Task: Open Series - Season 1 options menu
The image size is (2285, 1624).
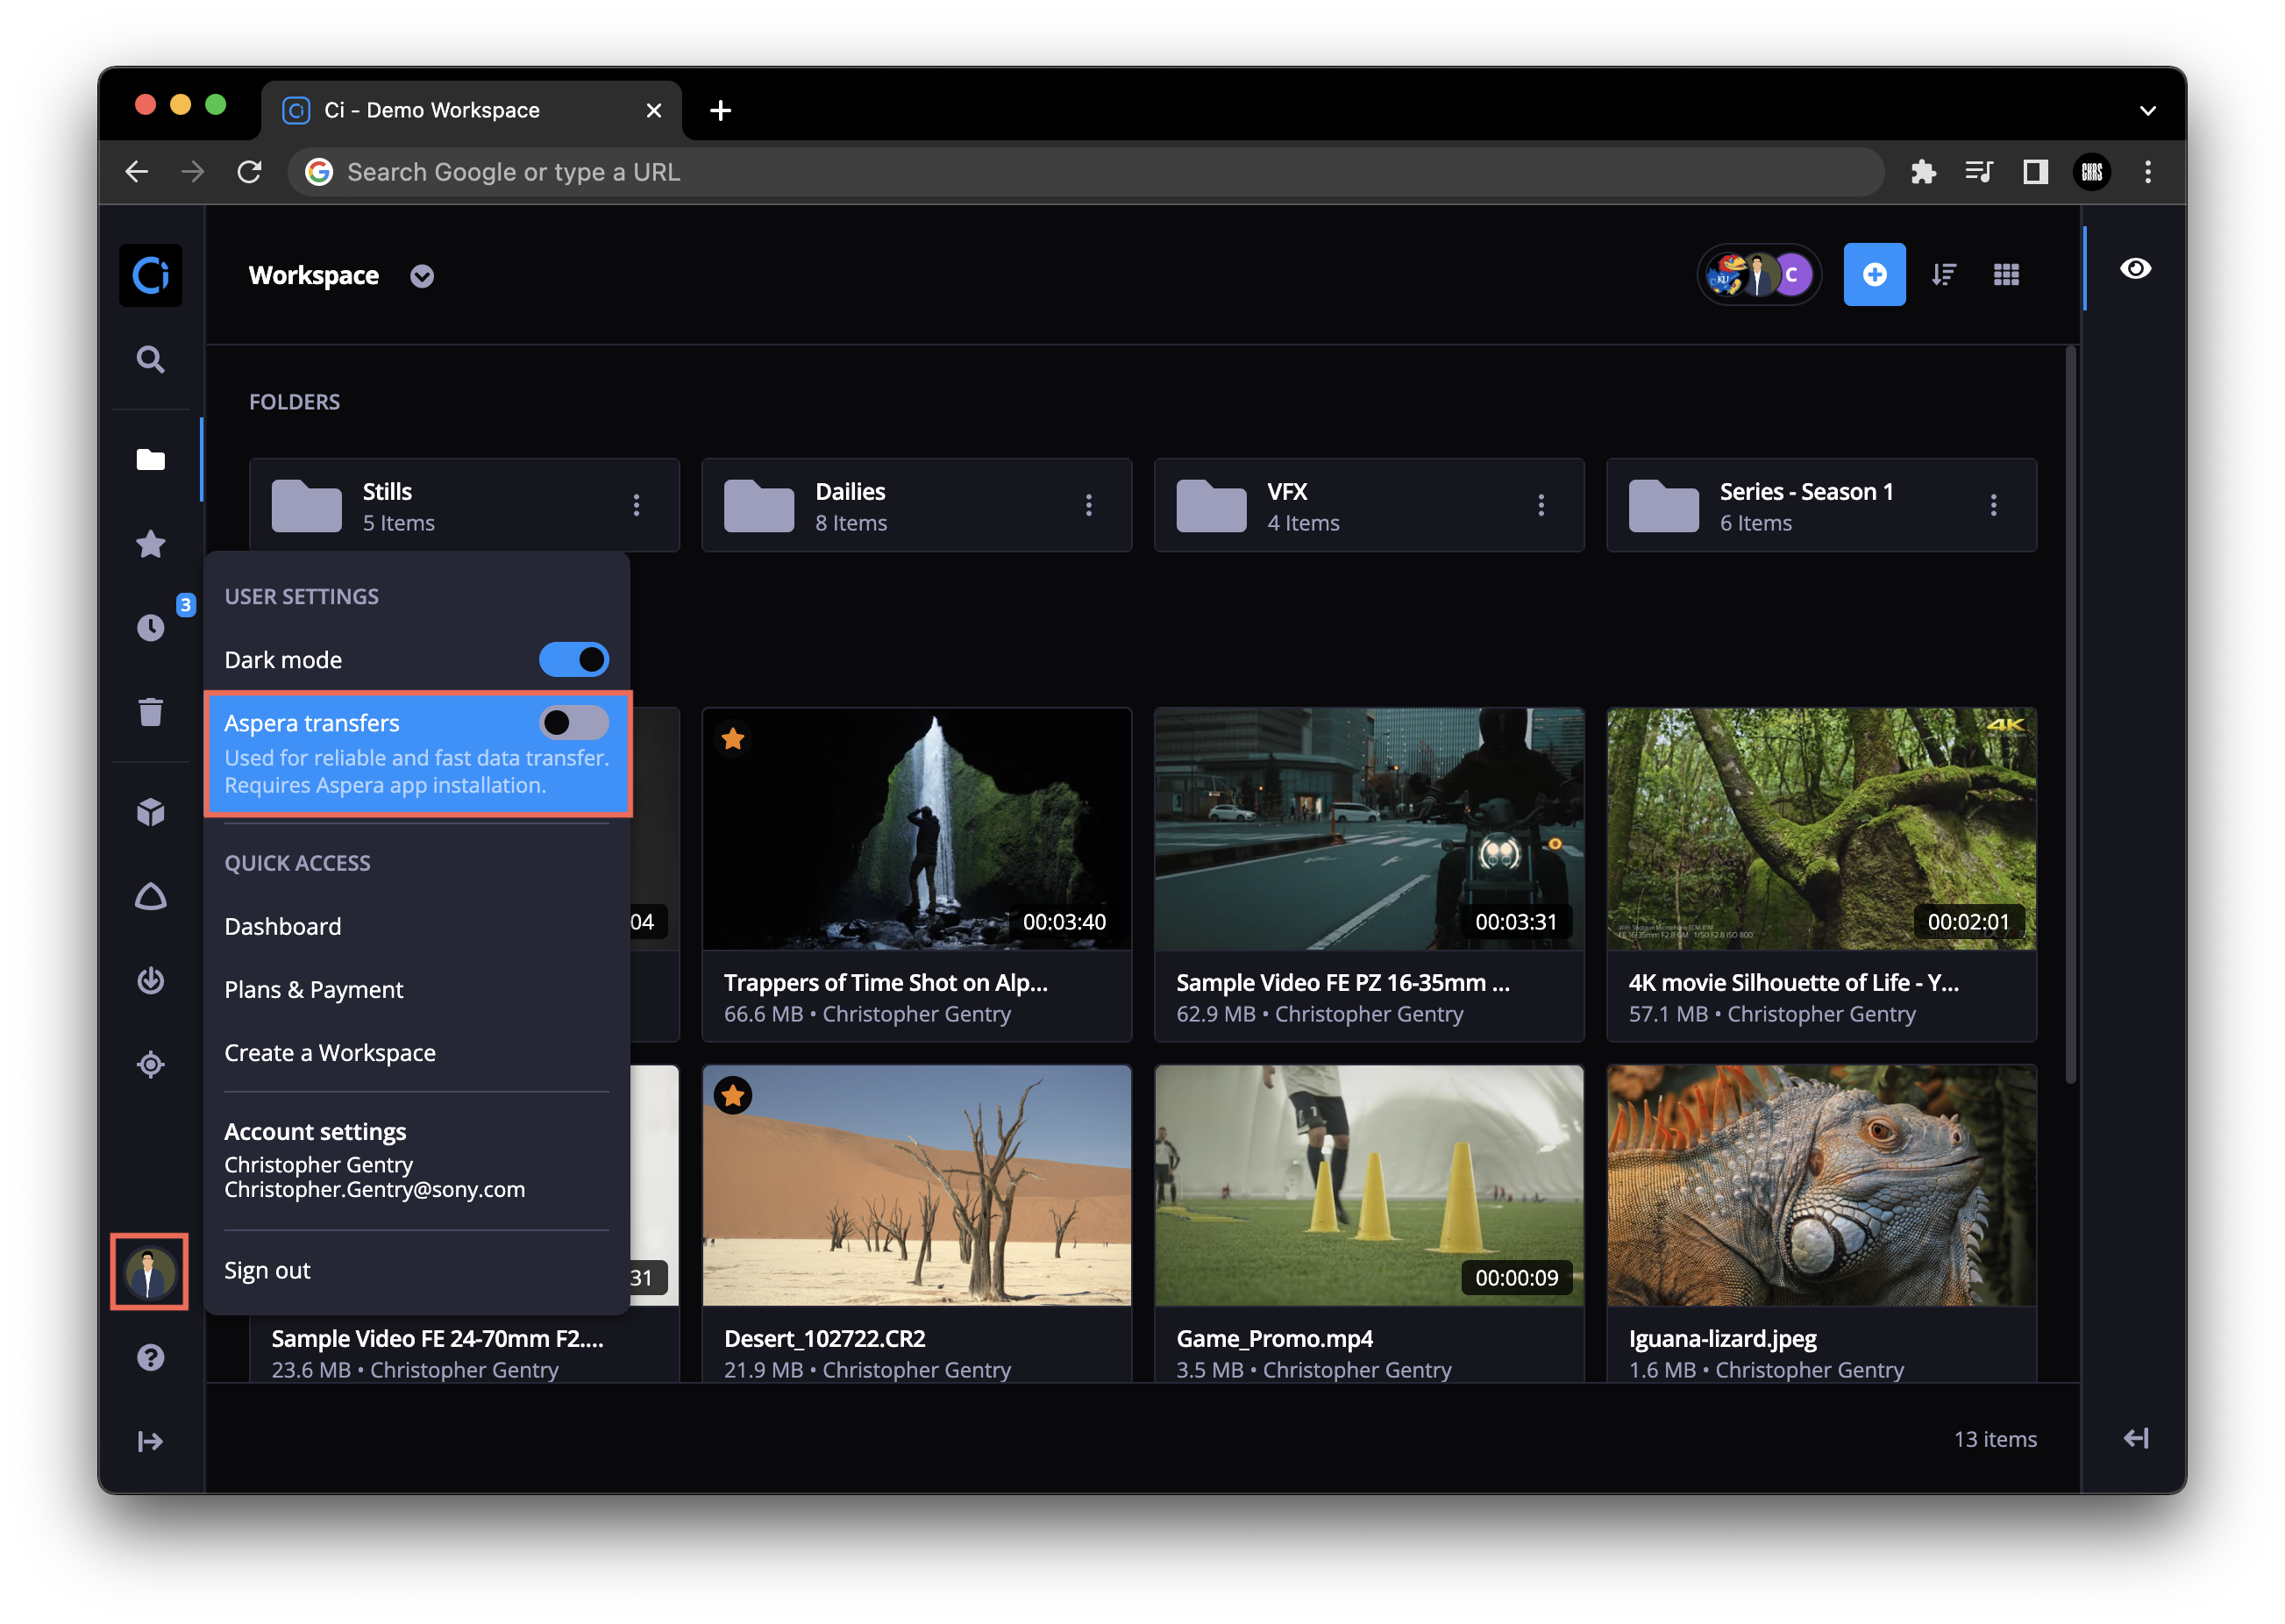Action: [x=1993, y=505]
